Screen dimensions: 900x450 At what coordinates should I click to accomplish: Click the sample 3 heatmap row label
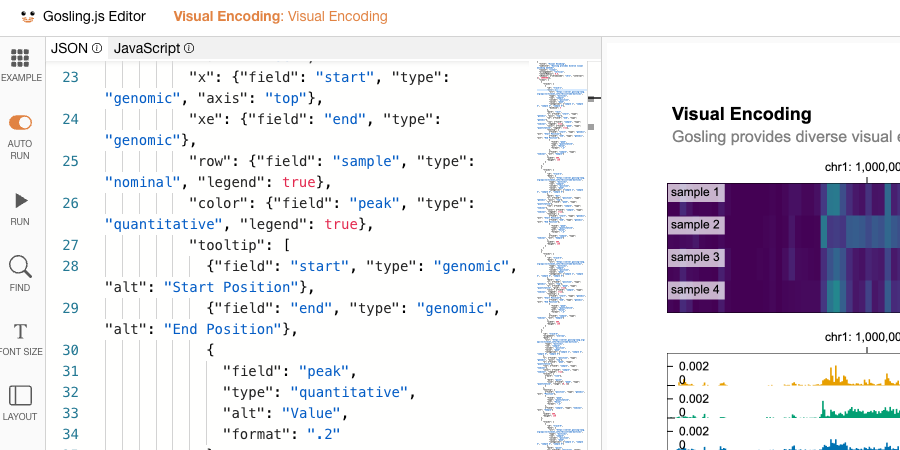point(695,258)
